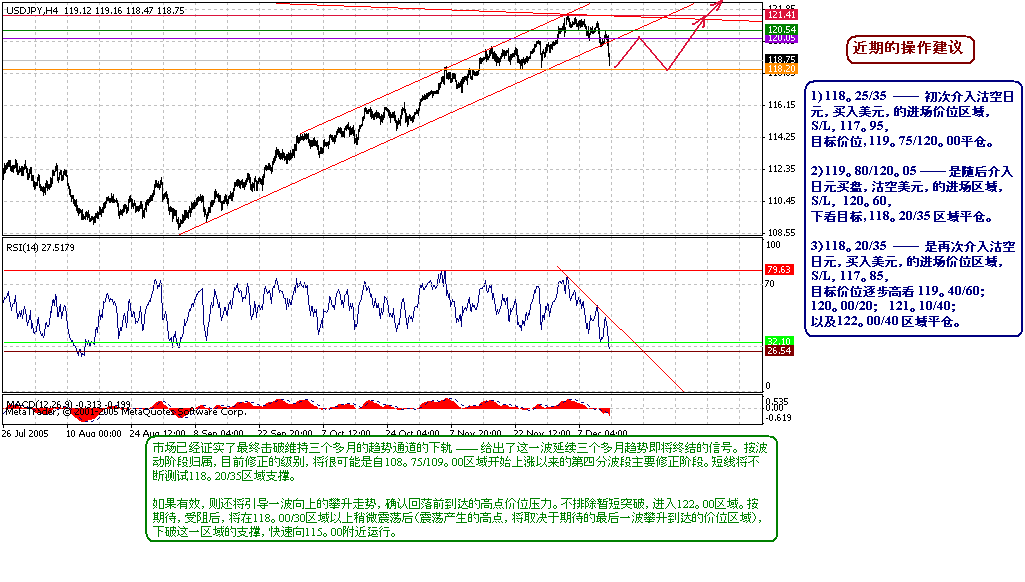Click the 108.55 price axis value

point(782,232)
